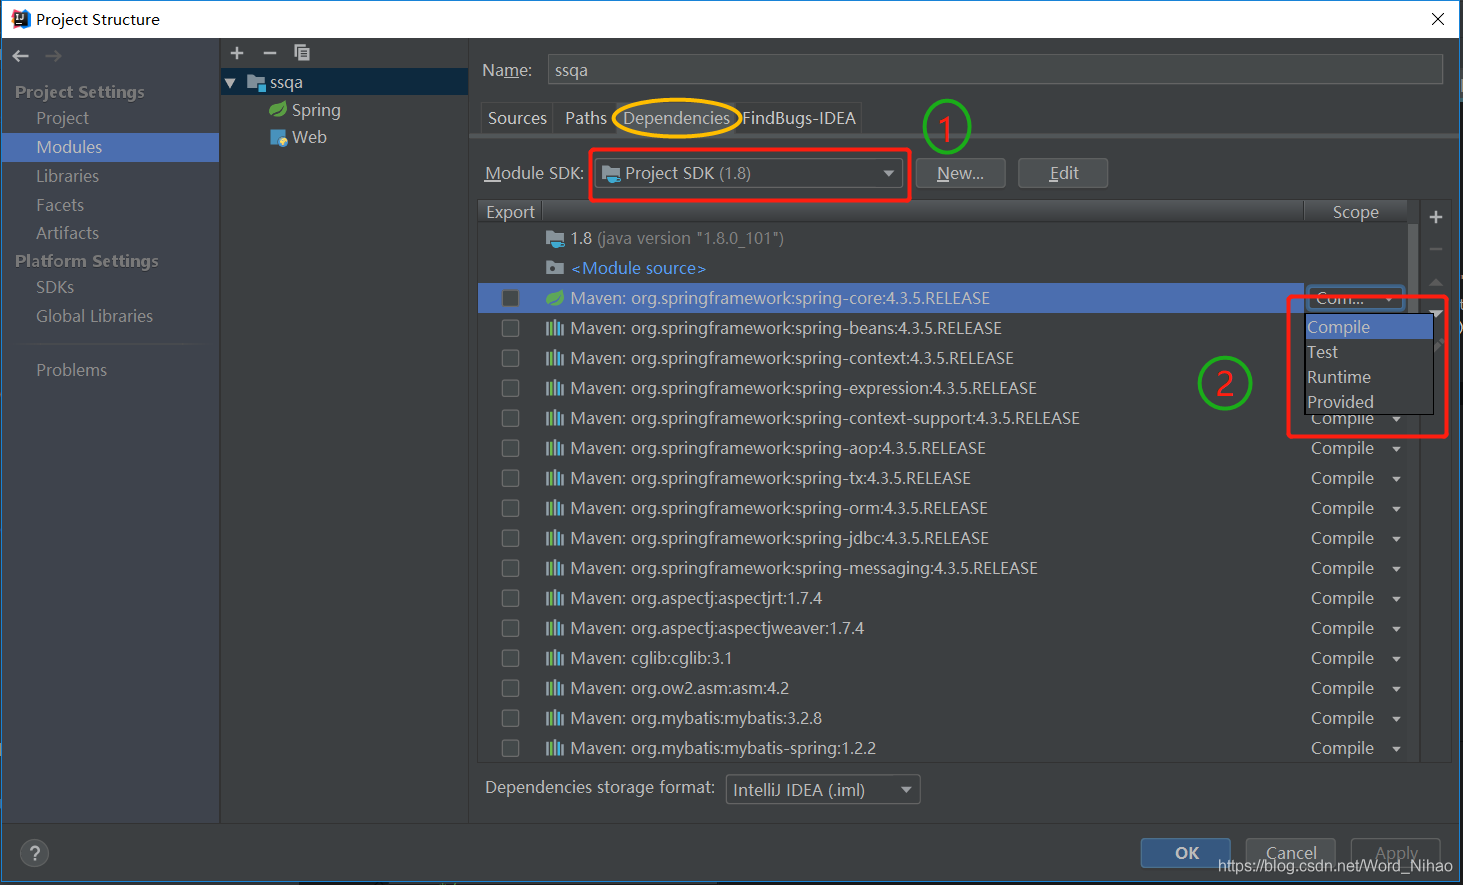Image resolution: width=1463 pixels, height=885 pixels.
Task: Click the OK button
Action: point(1186,853)
